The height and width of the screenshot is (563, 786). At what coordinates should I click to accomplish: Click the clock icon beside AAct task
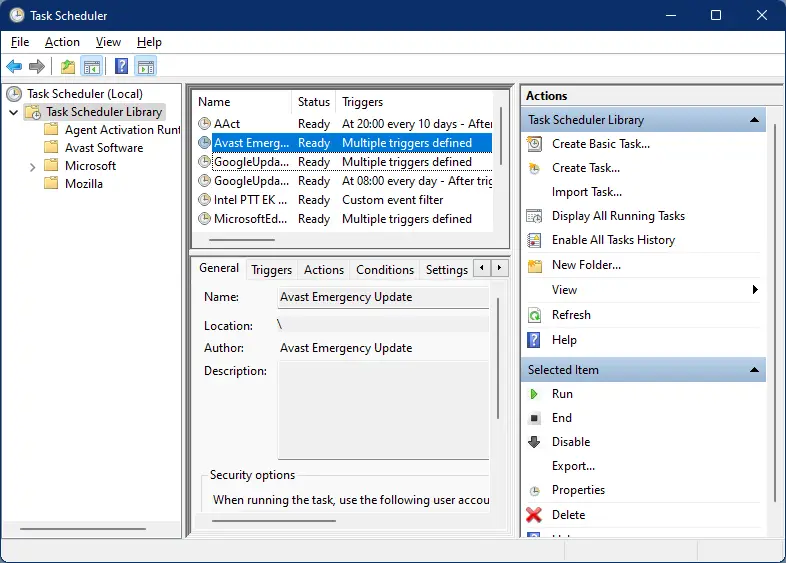tap(205, 123)
